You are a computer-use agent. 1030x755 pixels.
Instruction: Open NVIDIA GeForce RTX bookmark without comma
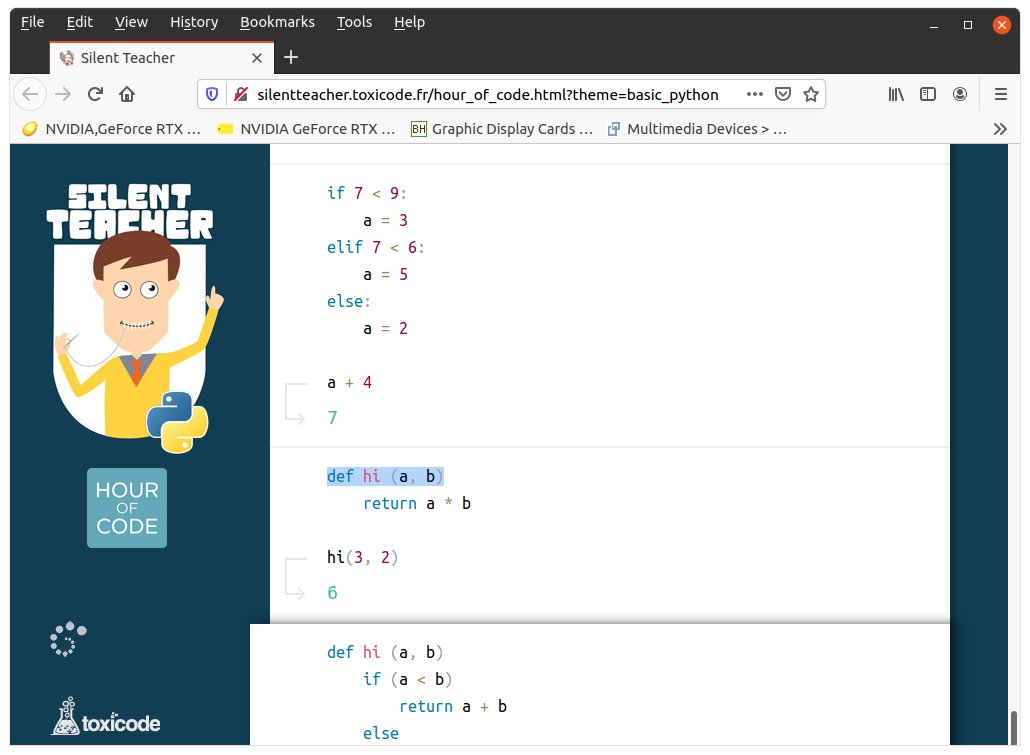(307, 129)
